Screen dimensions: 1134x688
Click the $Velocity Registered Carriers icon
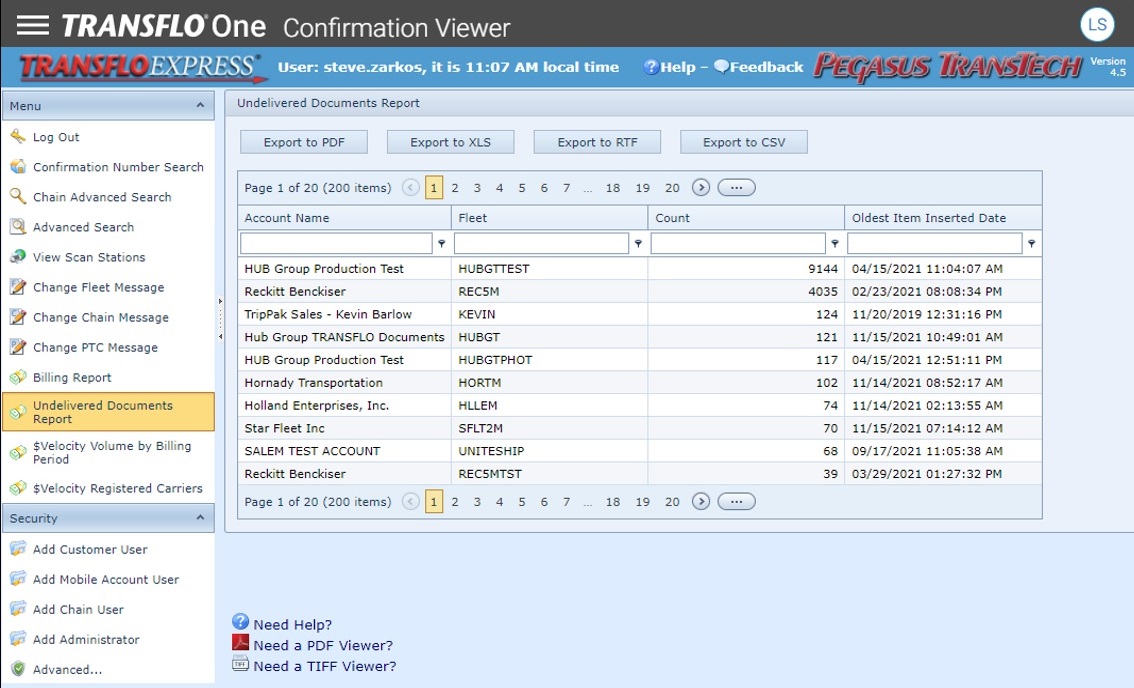[x=18, y=488]
